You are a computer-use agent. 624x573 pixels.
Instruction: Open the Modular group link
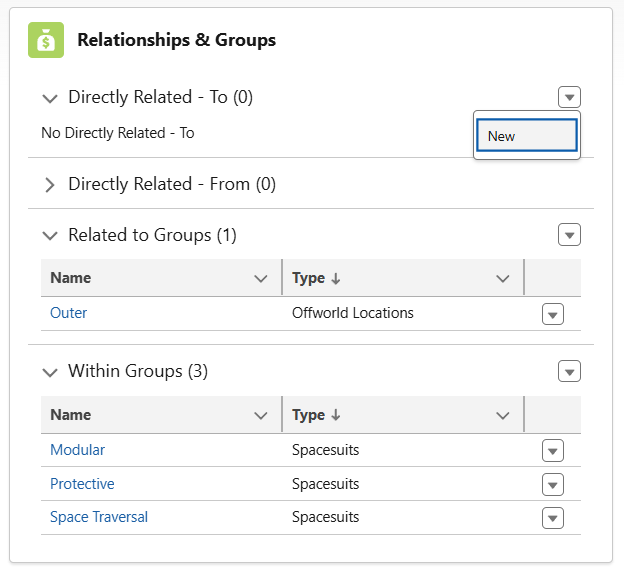click(77, 450)
